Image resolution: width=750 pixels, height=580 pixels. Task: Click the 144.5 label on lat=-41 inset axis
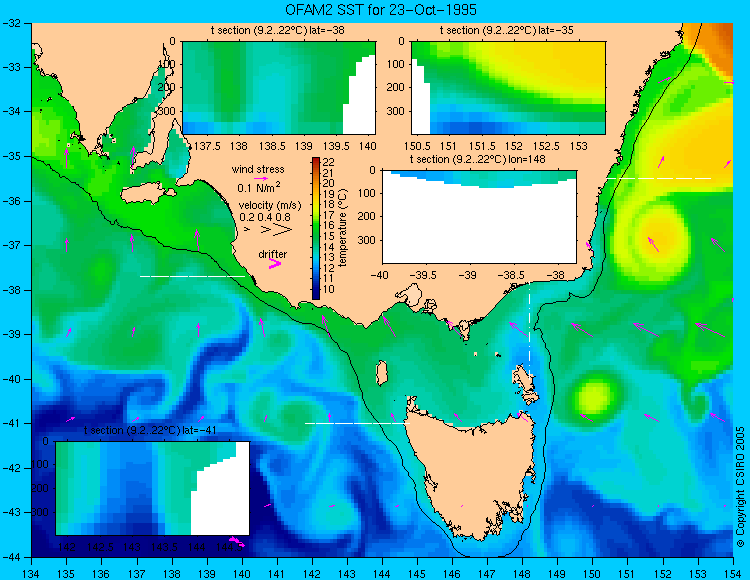coord(229,547)
